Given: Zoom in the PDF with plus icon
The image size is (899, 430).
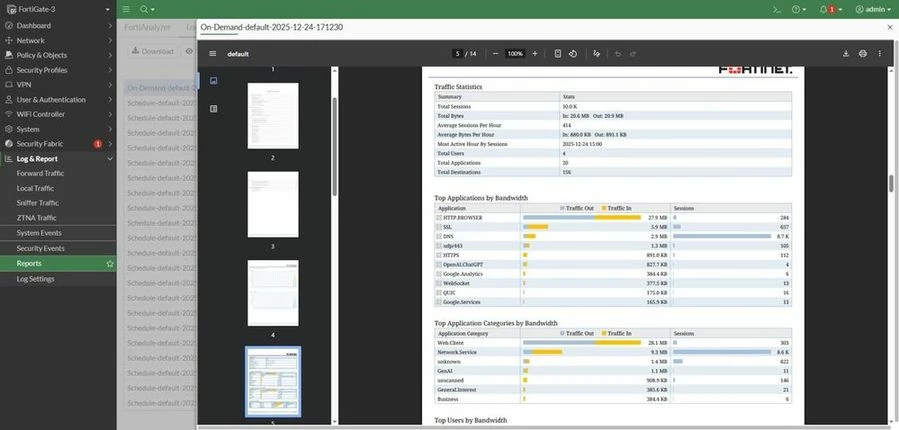Looking at the screenshot, I should coord(535,54).
